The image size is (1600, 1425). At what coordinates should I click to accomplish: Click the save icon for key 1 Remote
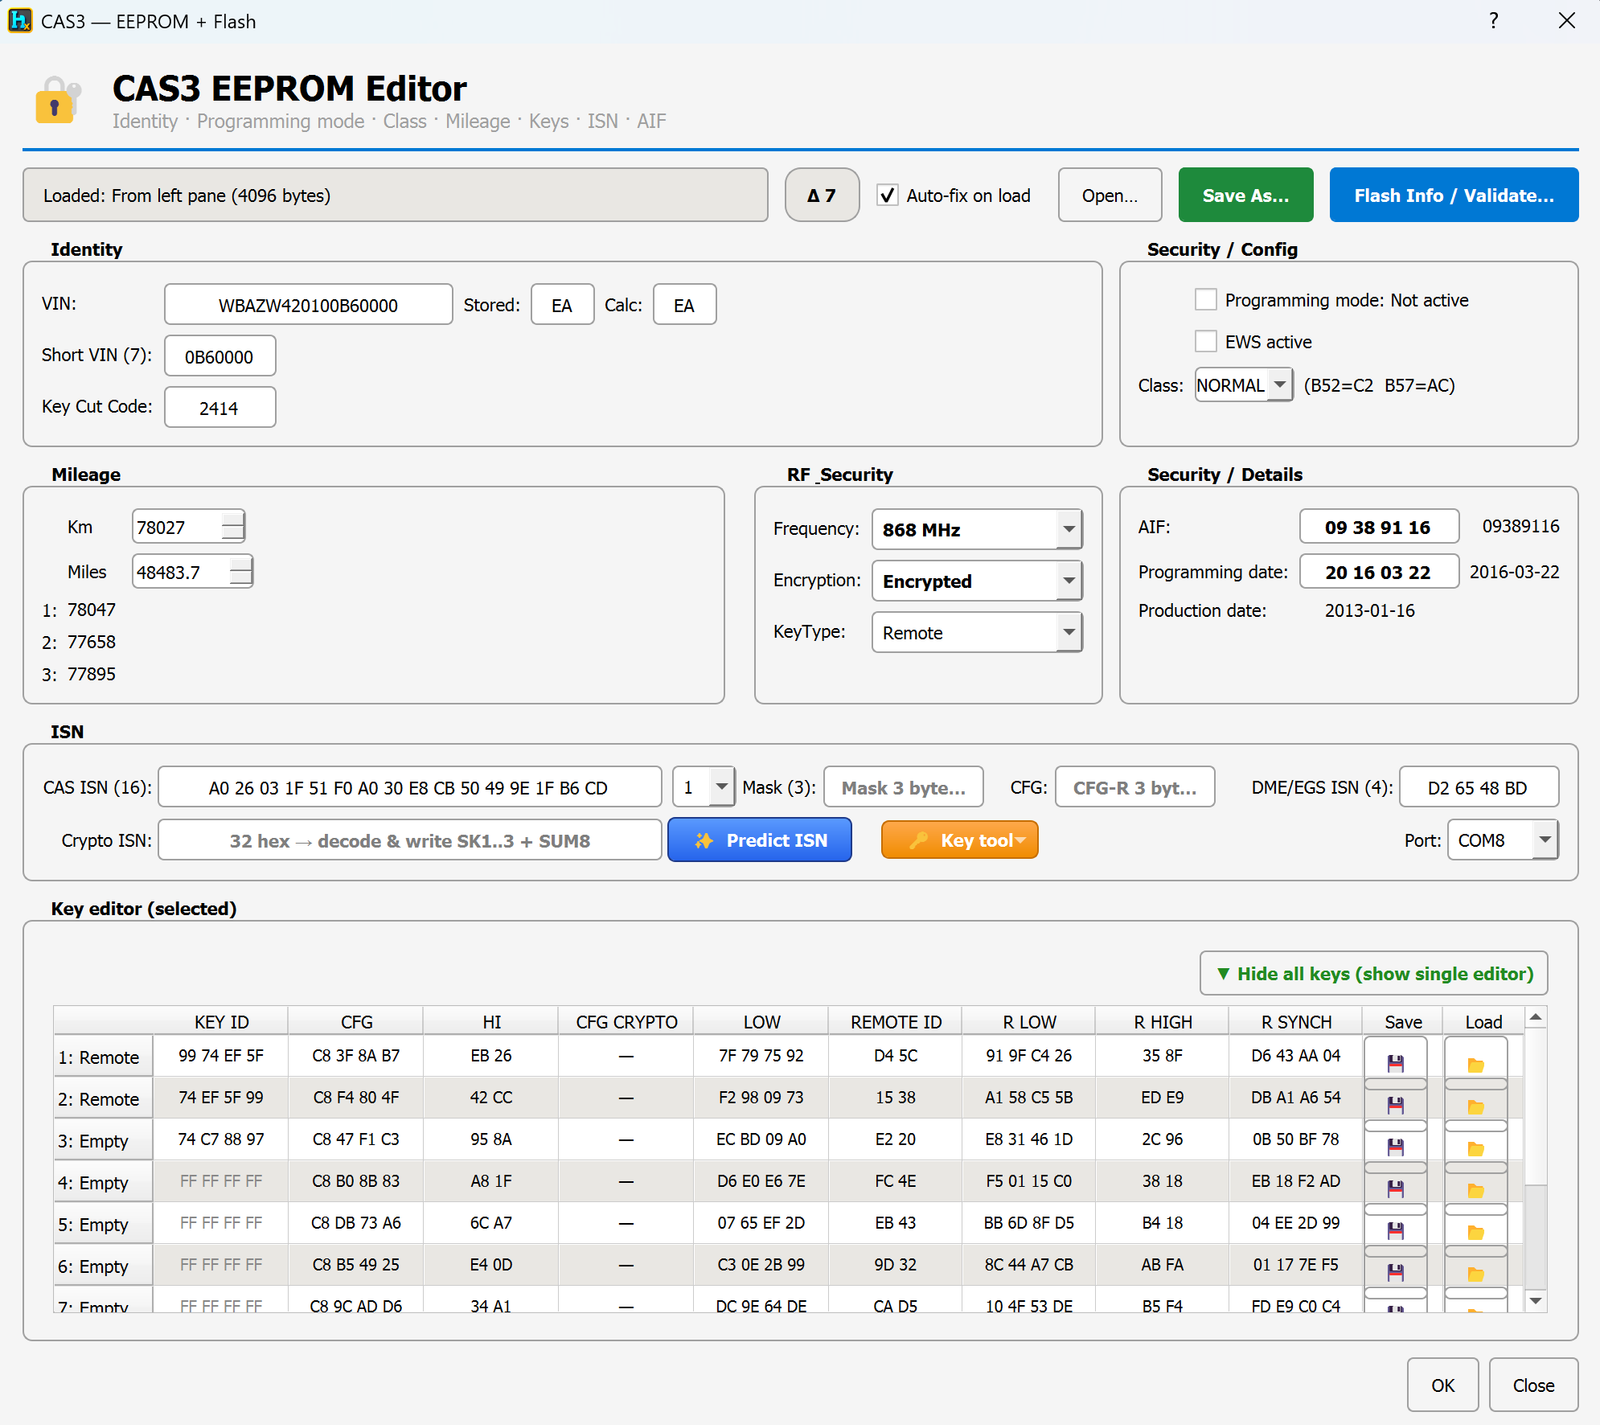[x=1395, y=1062]
